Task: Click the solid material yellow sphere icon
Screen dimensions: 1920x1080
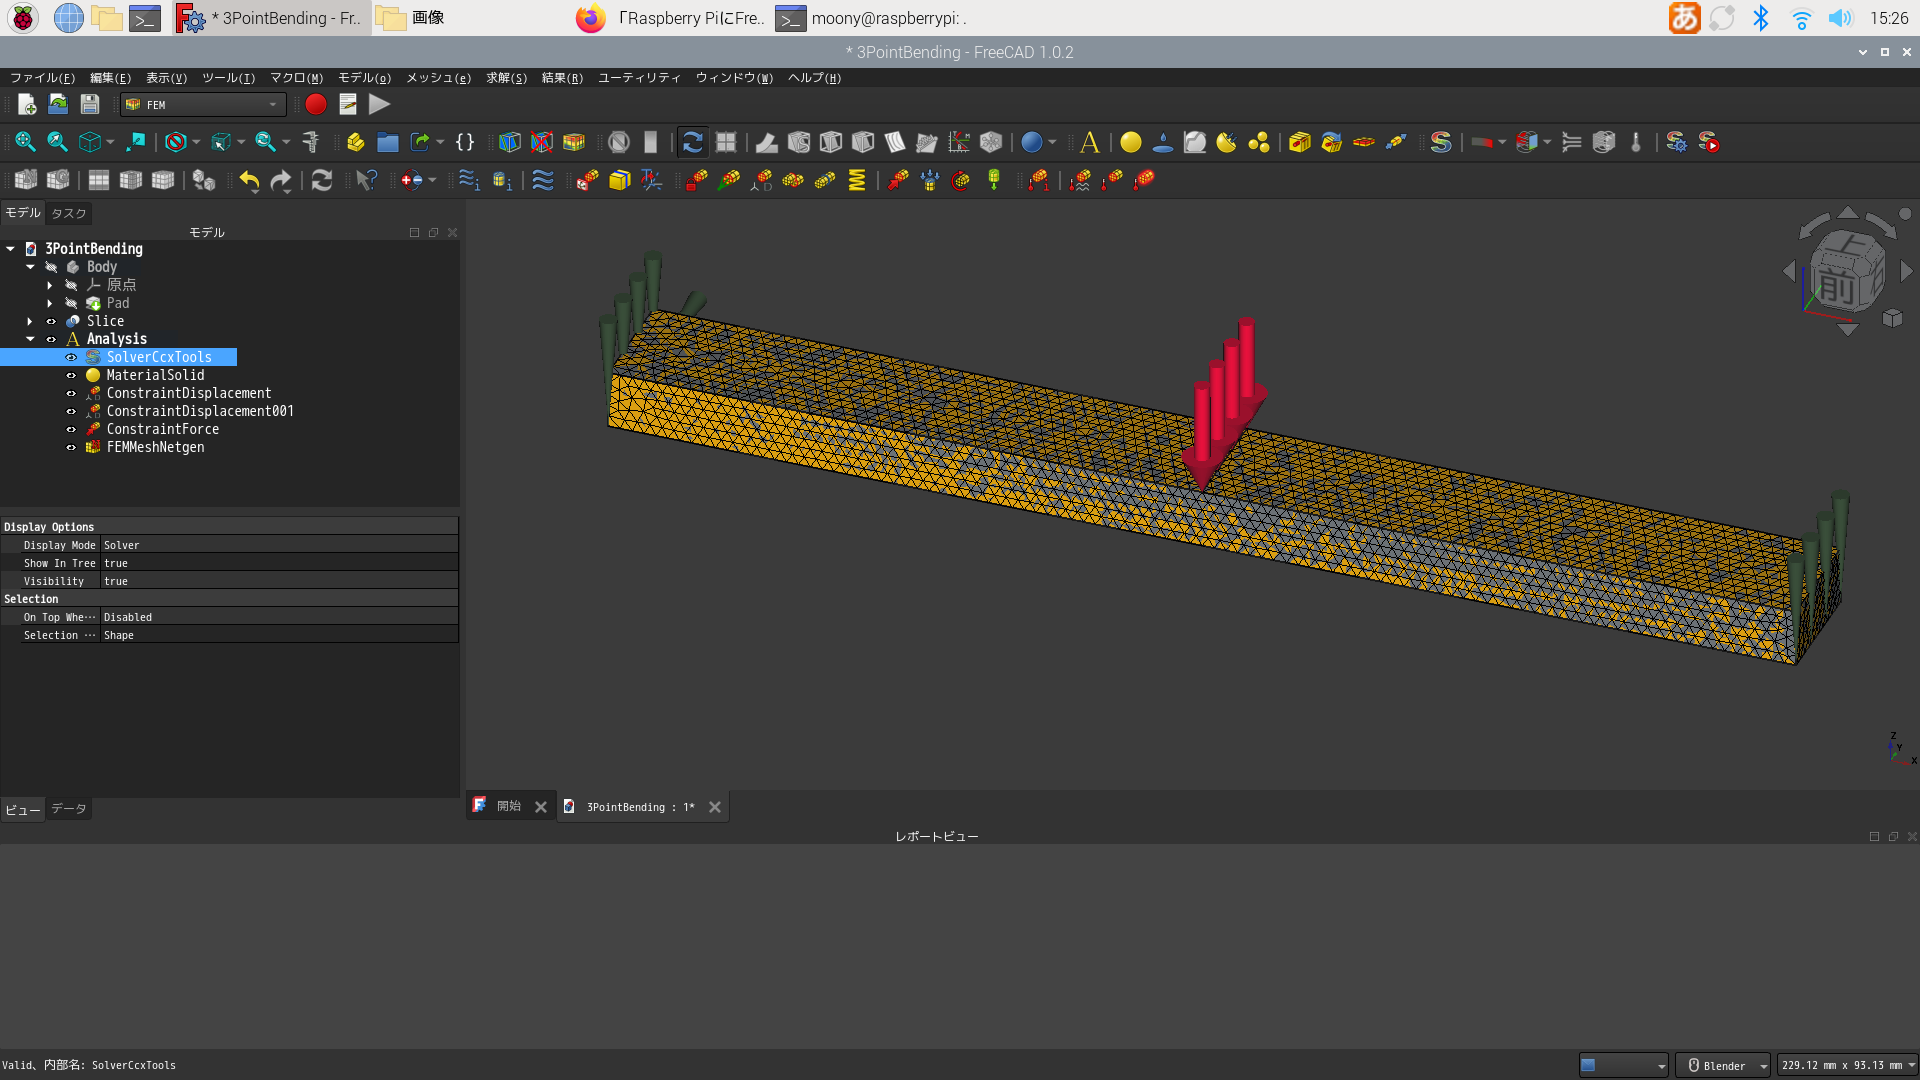Action: [1130, 142]
